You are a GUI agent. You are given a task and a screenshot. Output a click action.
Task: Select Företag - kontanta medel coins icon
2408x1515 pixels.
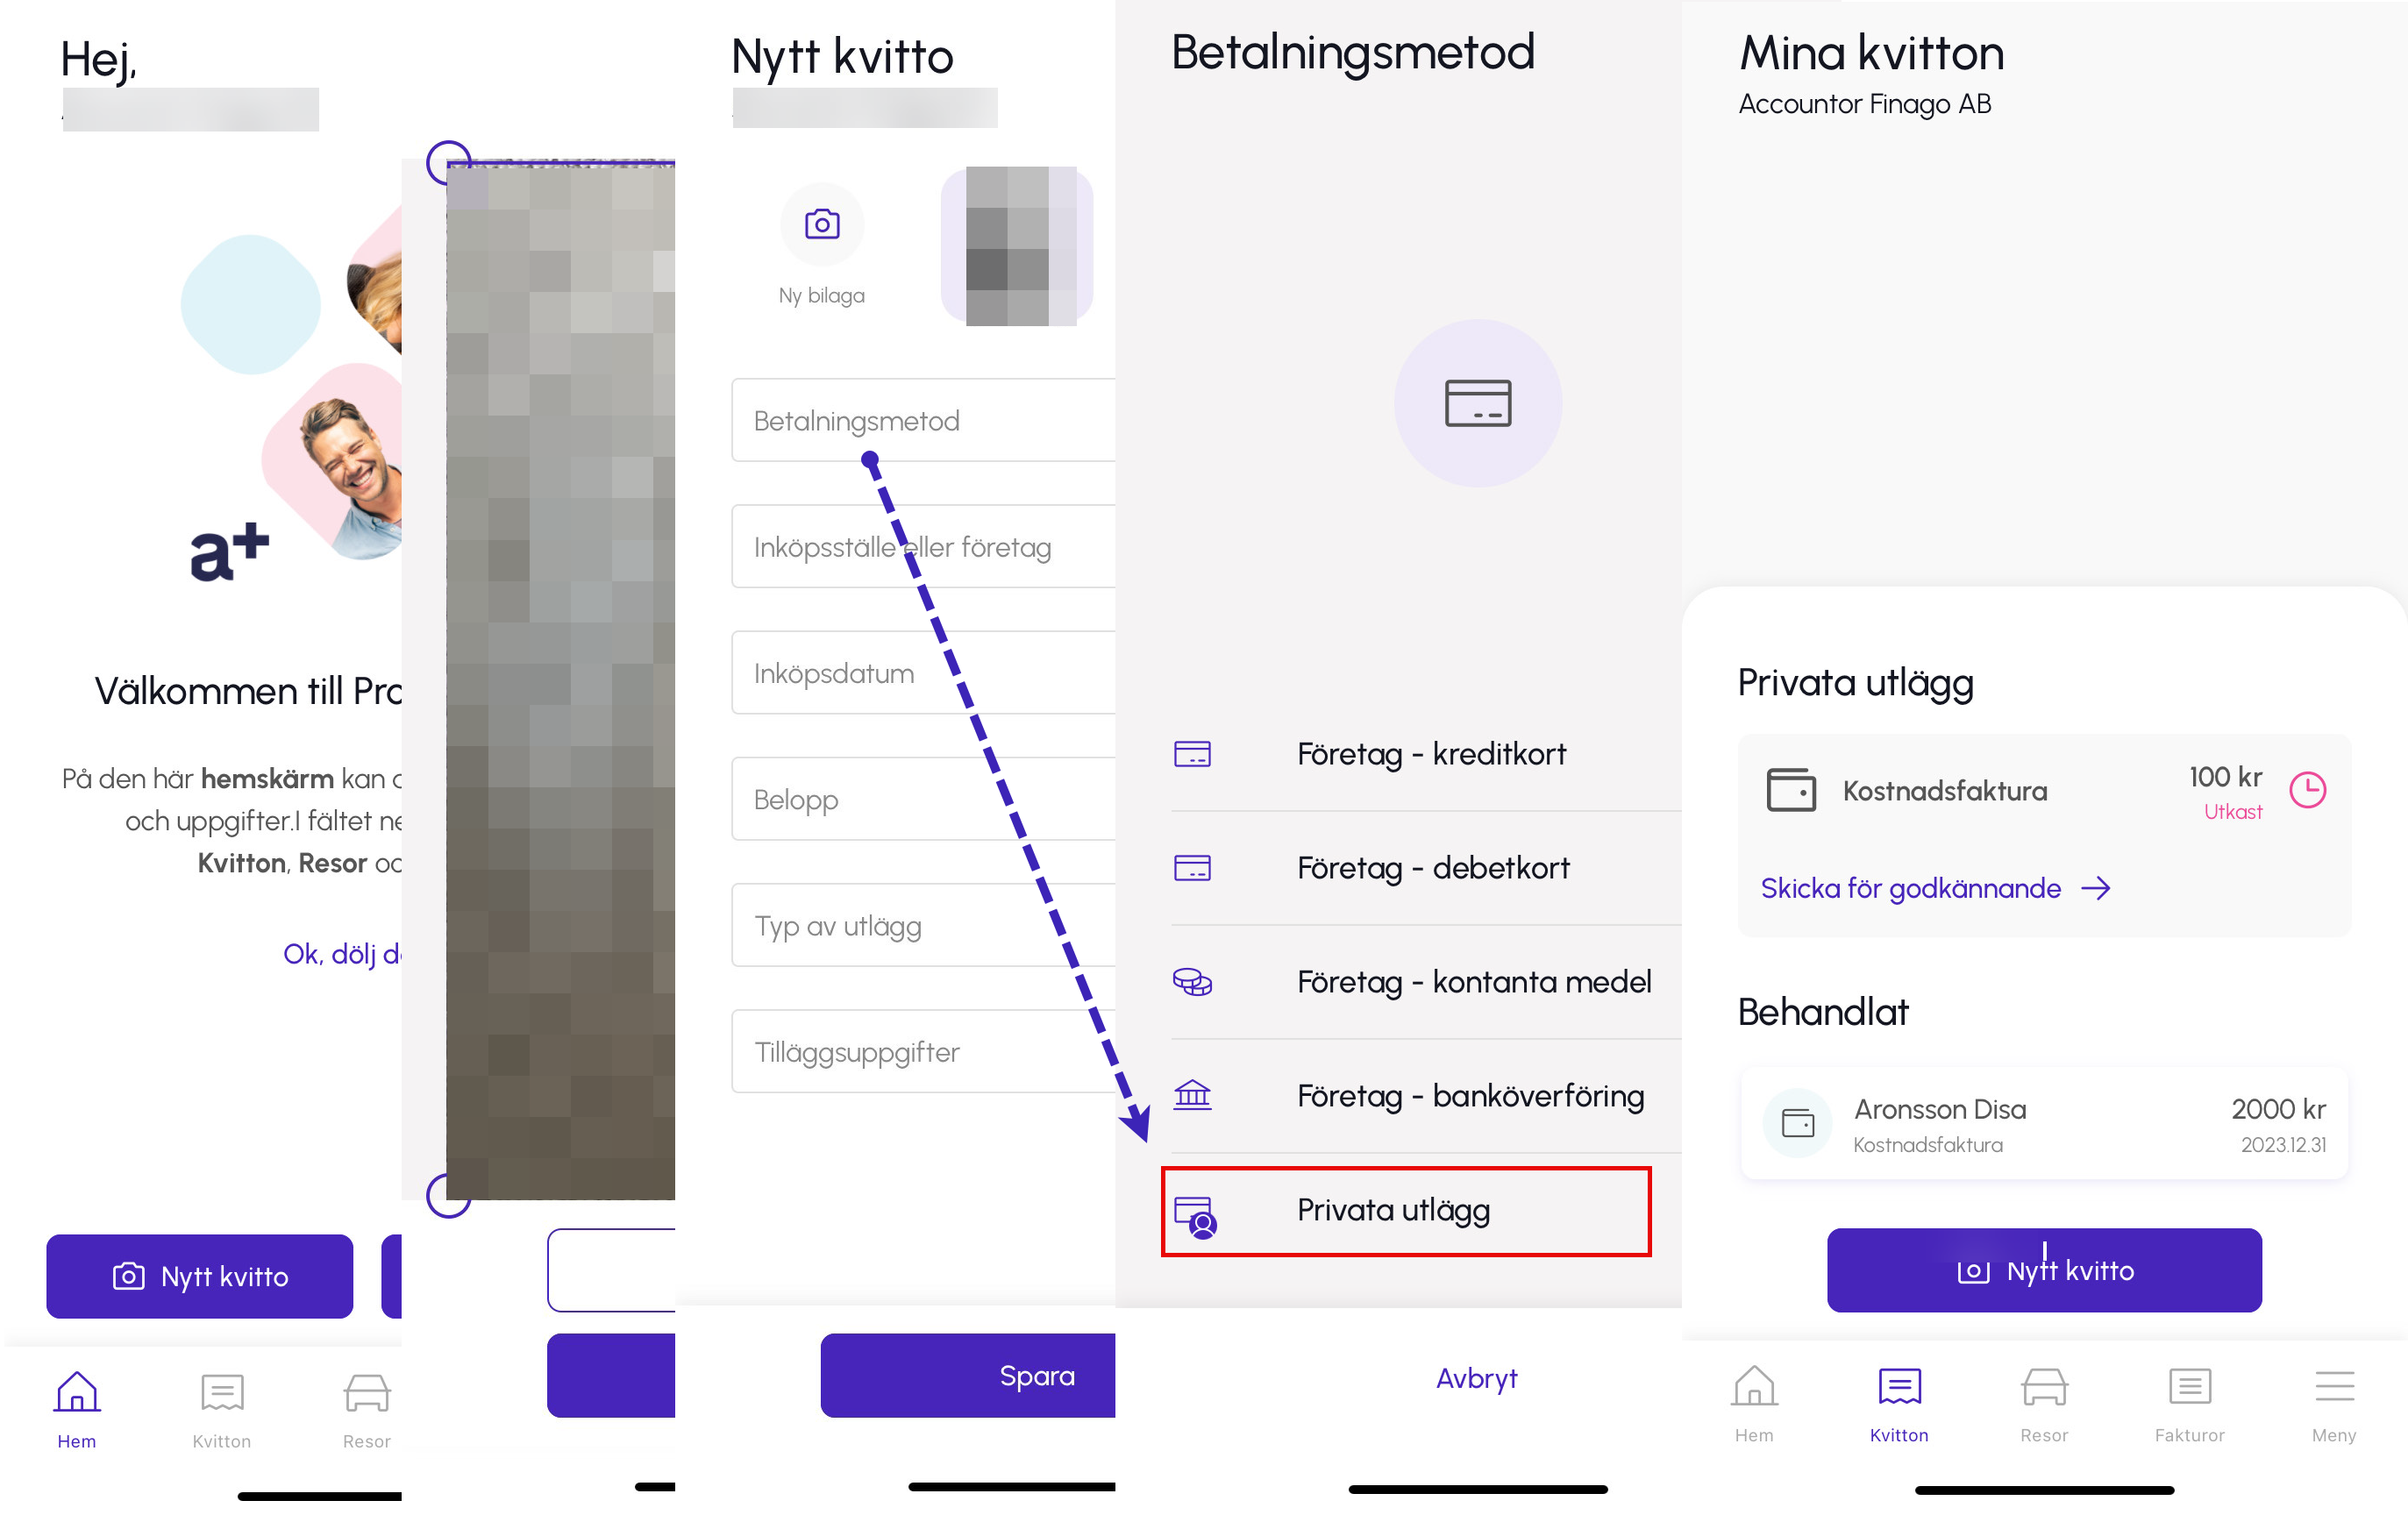coord(1192,982)
